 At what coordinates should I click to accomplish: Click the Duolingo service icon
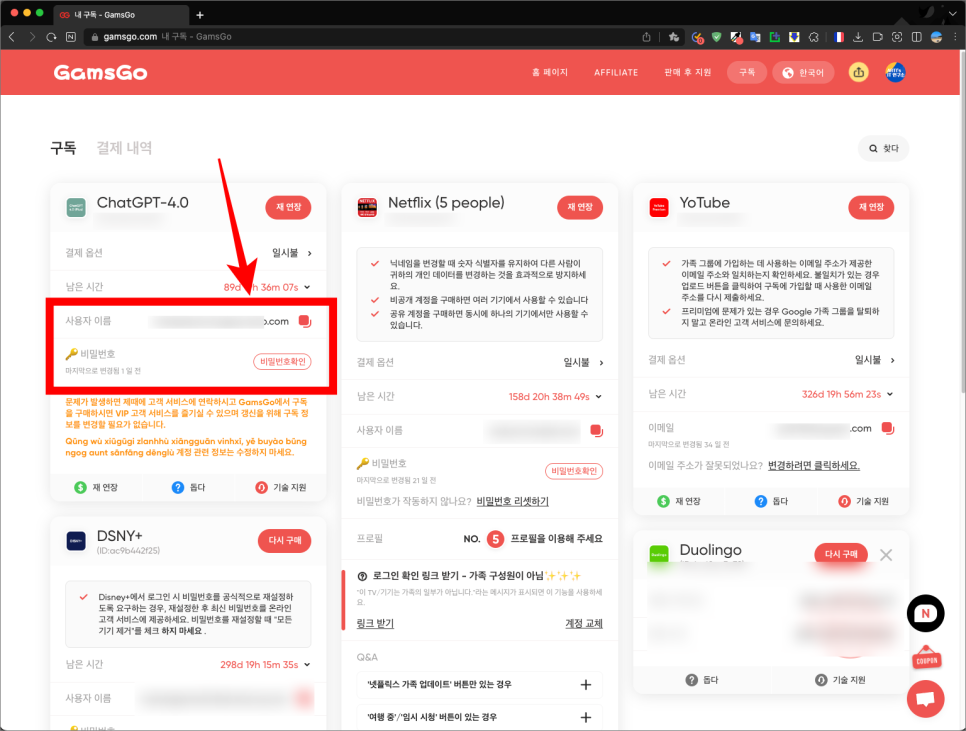click(x=659, y=554)
